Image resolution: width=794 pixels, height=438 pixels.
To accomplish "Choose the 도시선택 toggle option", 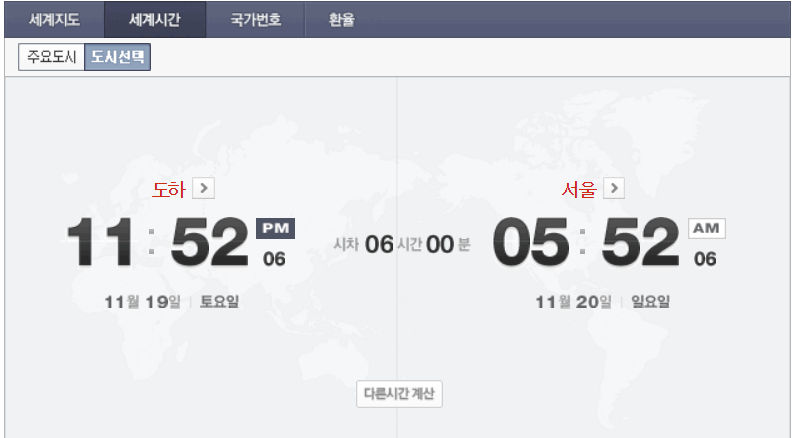I will (117, 57).
